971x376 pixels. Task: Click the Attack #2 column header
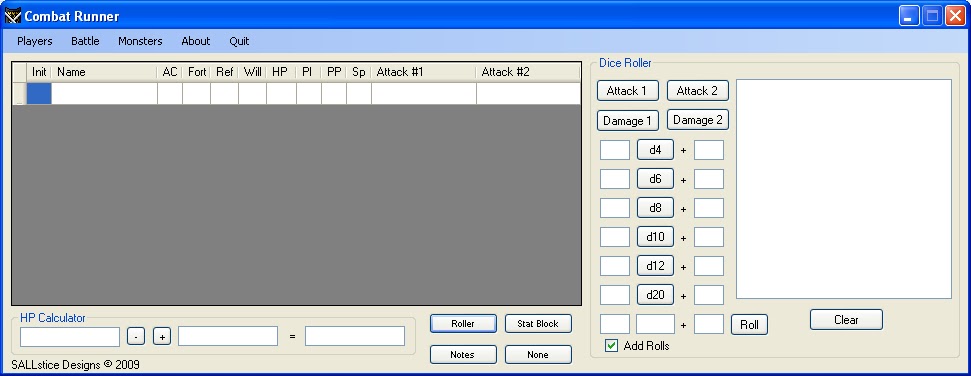pyautogui.click(x=528, y=72)
